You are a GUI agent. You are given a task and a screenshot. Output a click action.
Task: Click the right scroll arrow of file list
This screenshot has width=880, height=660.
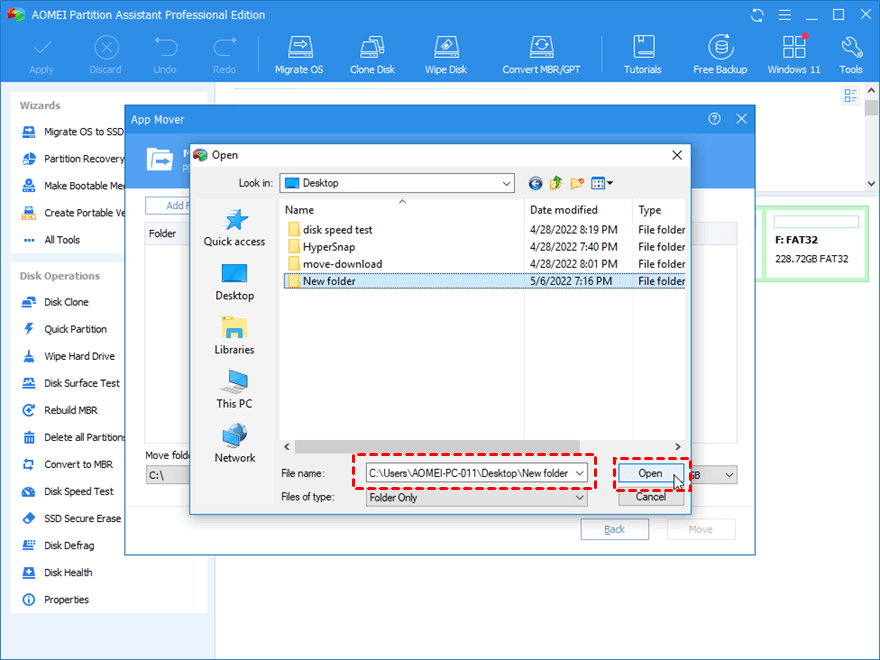point(677,447)
